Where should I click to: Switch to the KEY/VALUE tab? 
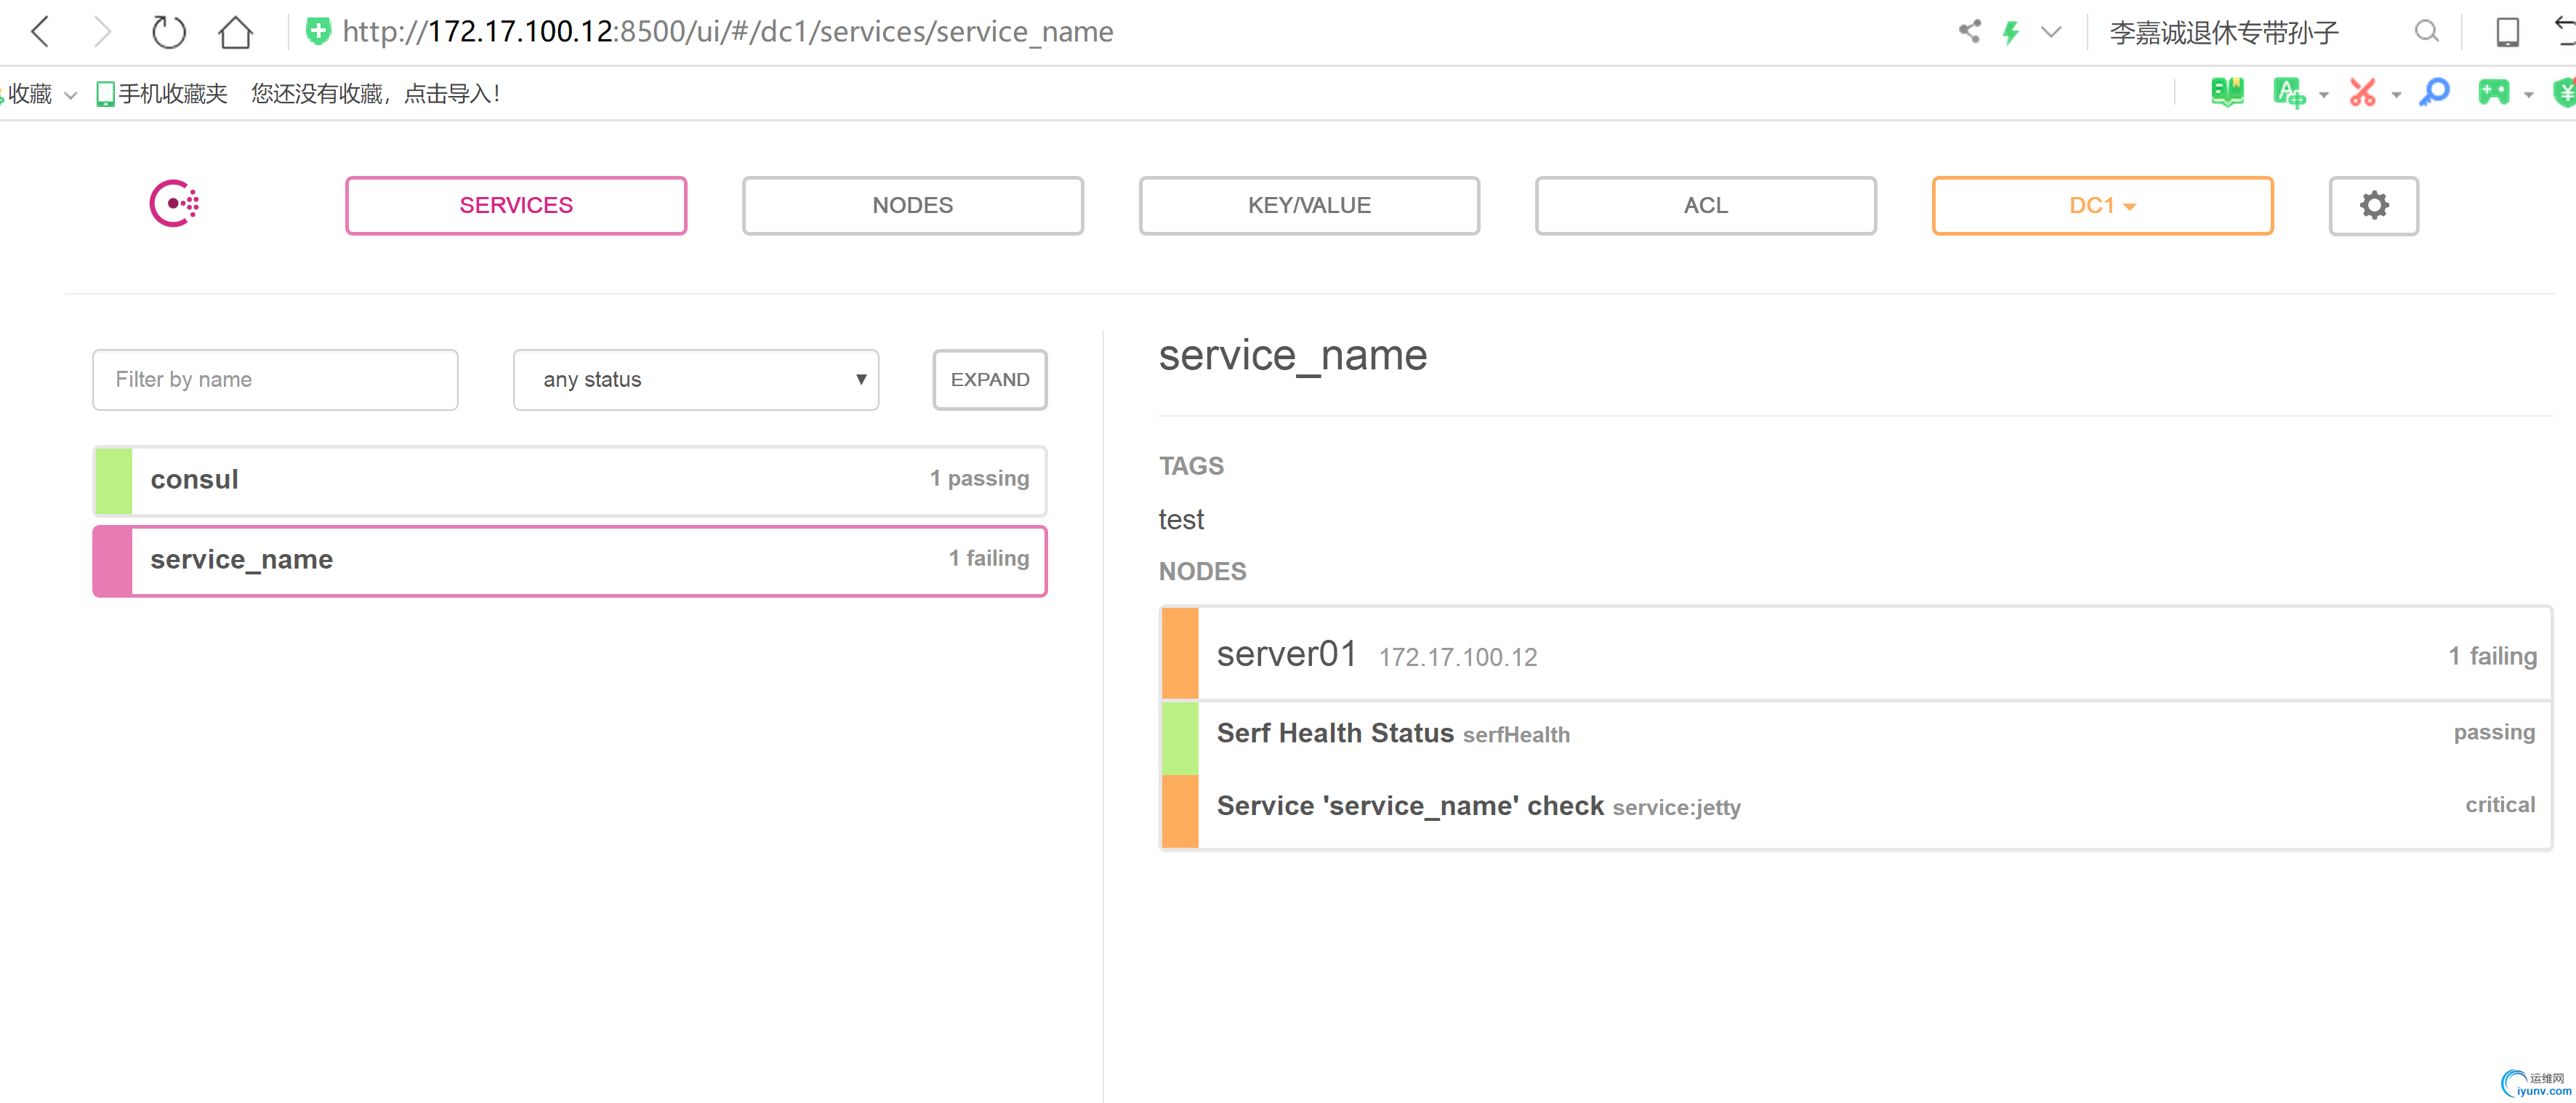point(1308,206)
